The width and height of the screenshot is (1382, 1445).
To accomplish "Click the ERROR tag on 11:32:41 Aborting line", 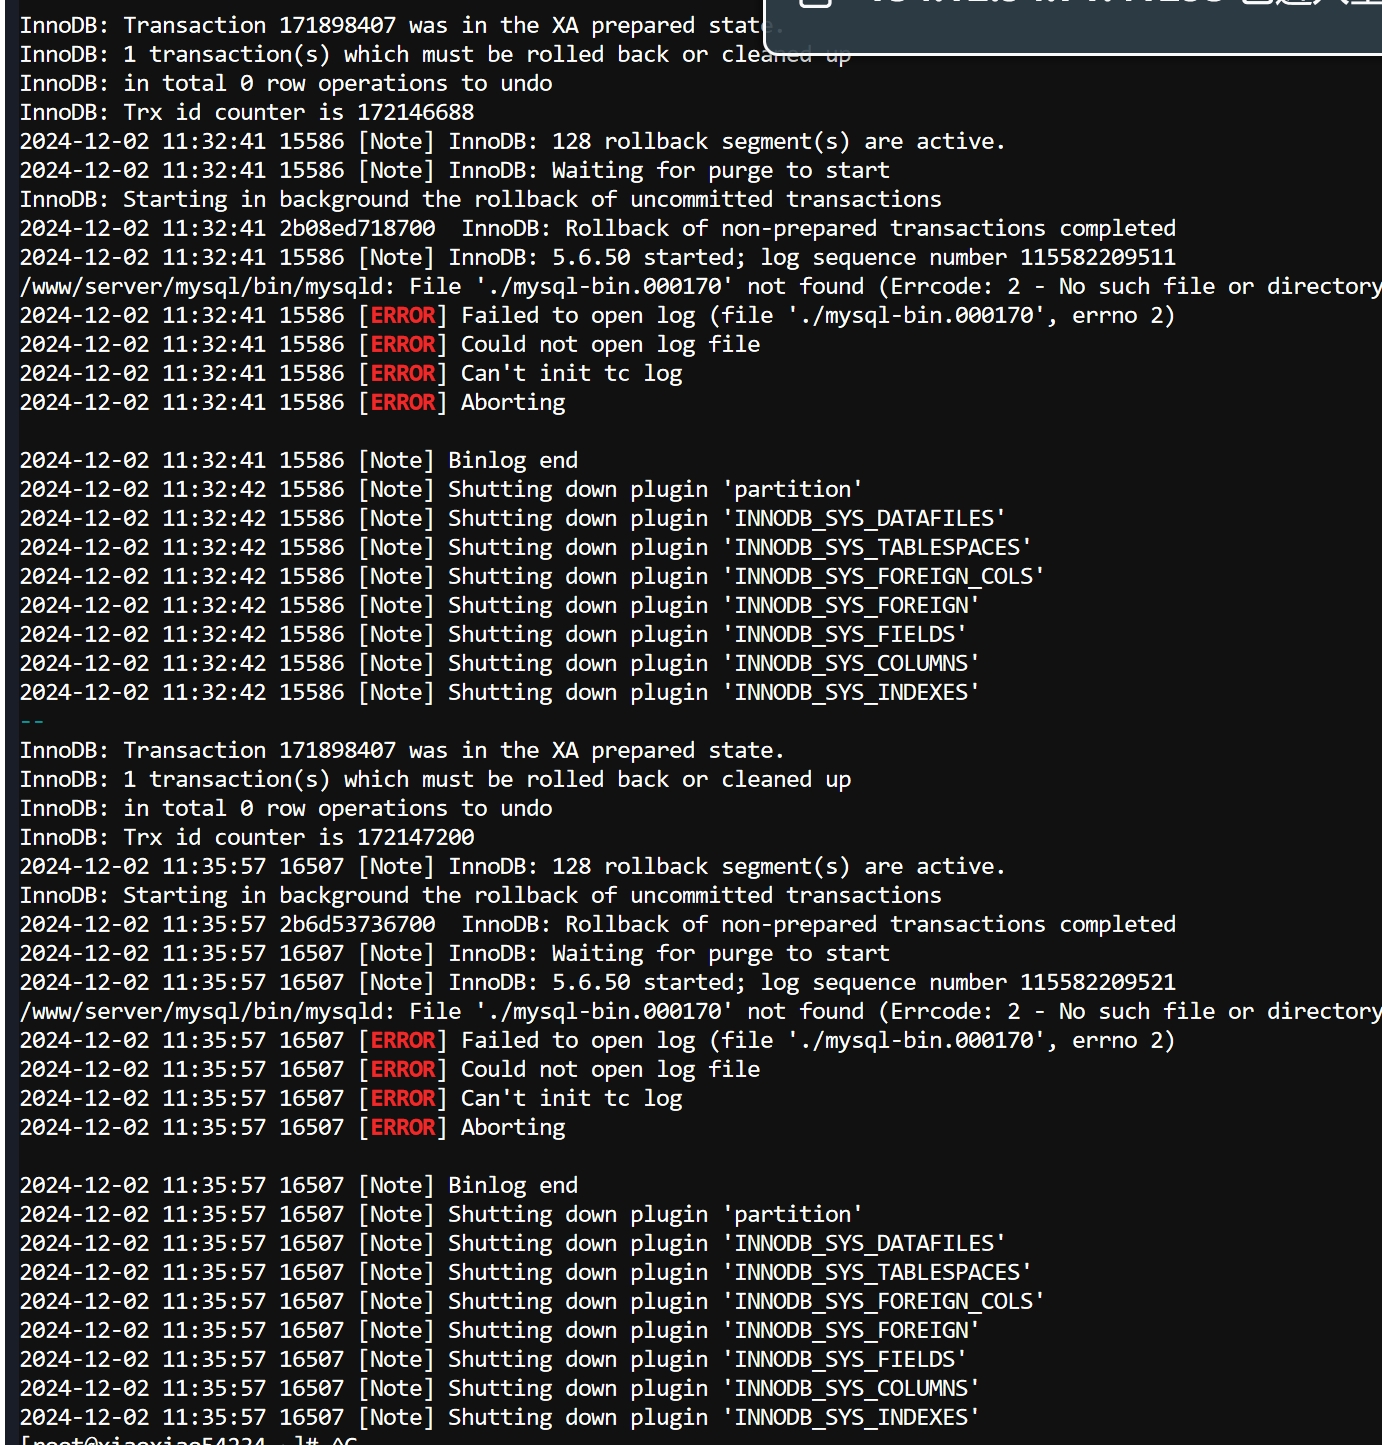I will [x=403, y=402].
